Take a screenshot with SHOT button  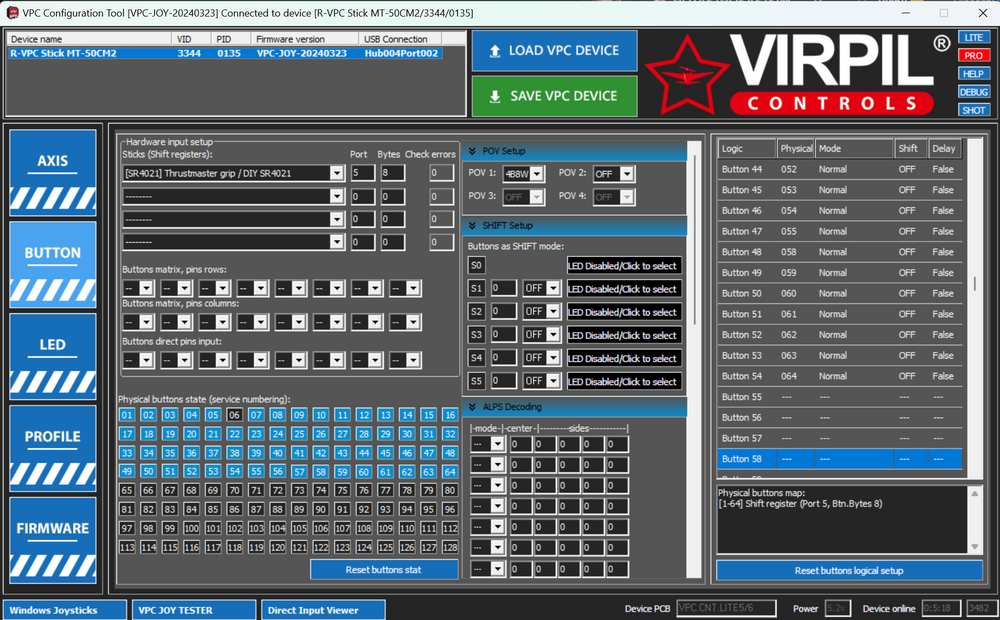(x=973, y=110)
